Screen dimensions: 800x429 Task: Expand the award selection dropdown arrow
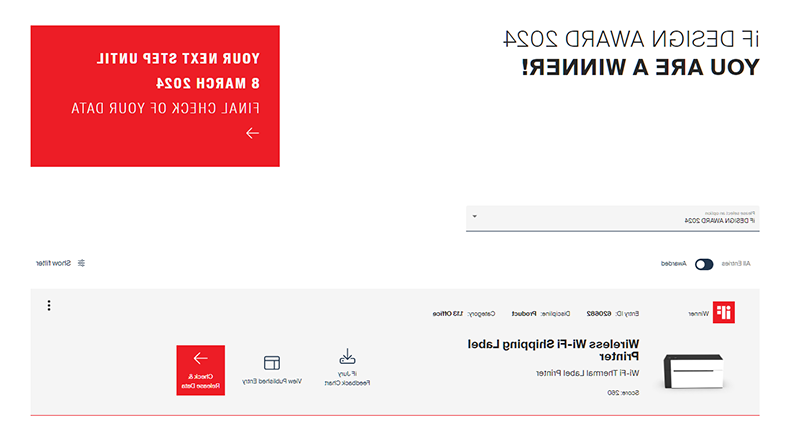(474, 216)
